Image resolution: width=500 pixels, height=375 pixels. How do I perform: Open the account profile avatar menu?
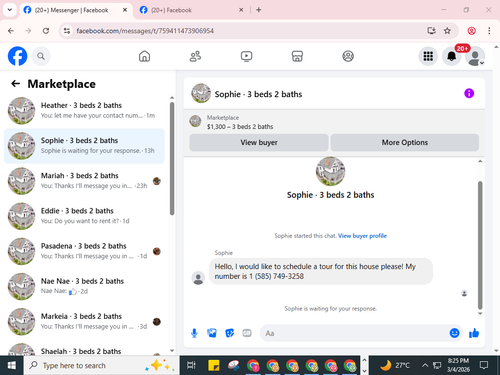[475, 56]
